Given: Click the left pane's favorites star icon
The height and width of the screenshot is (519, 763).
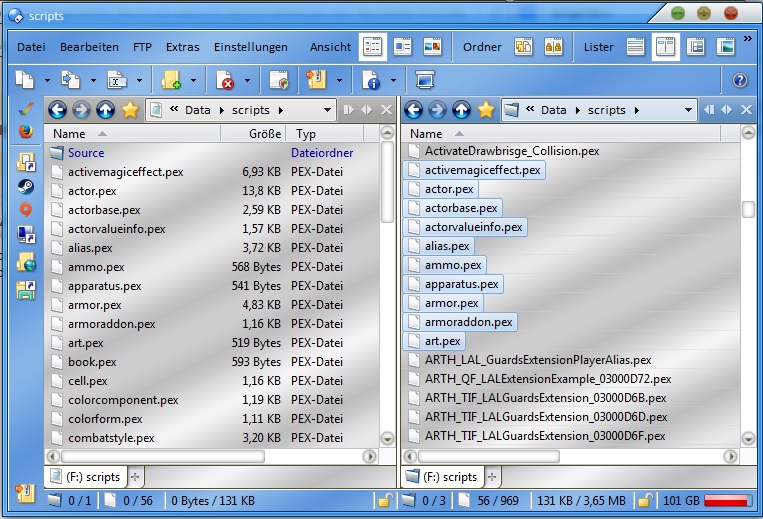Looking at the screenshot, I should pyautogui.click(x=130, y=110).
